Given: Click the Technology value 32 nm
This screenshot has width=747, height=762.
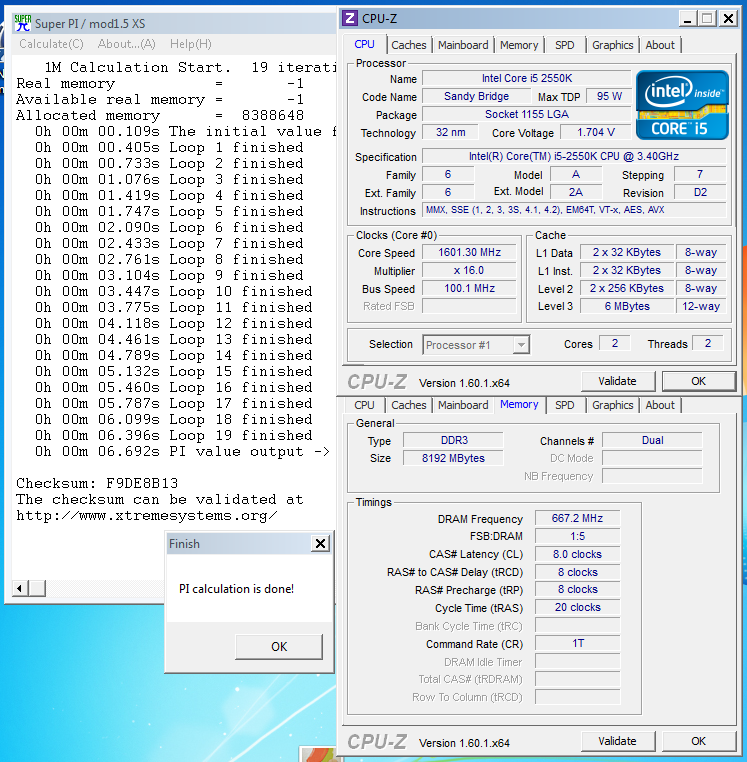Looking at the screenshot, I should (x=450, y=133).
